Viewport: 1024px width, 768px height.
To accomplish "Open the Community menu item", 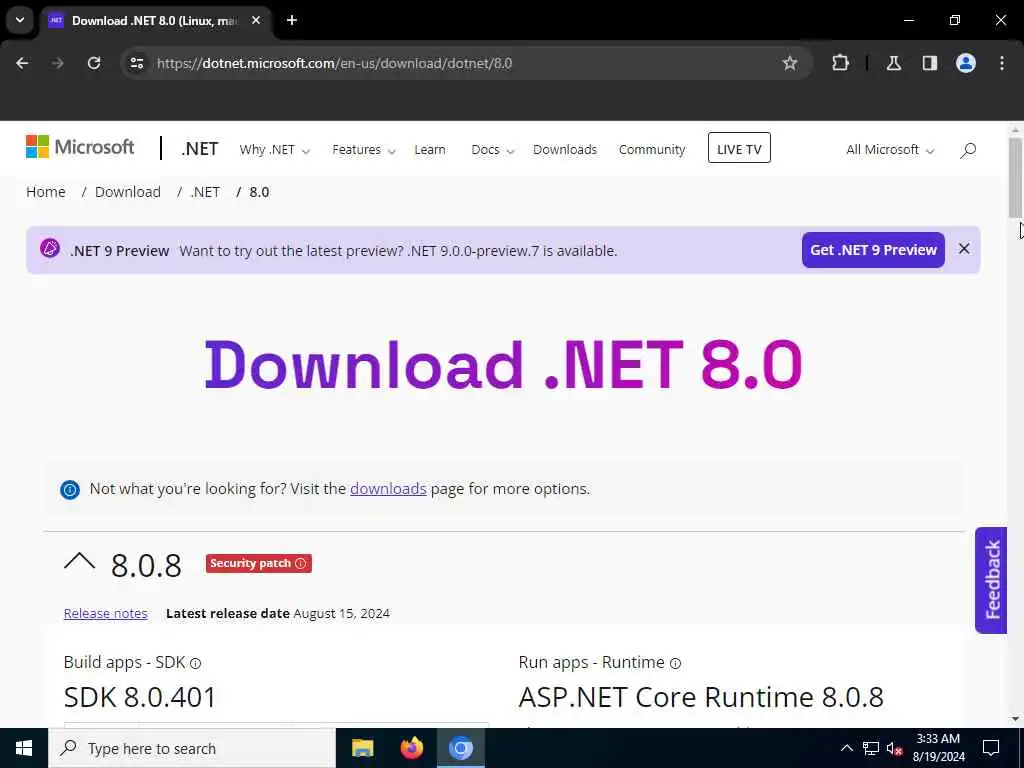I will coord(652,150).
